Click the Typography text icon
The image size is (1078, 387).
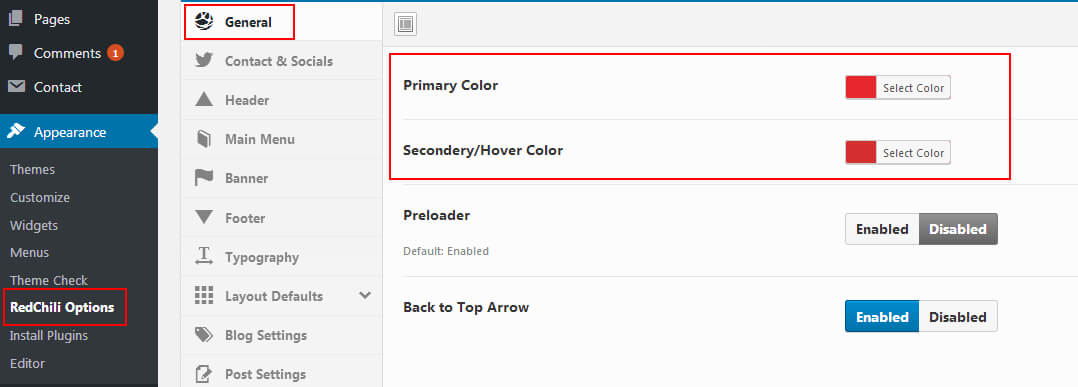click(204, 256)
